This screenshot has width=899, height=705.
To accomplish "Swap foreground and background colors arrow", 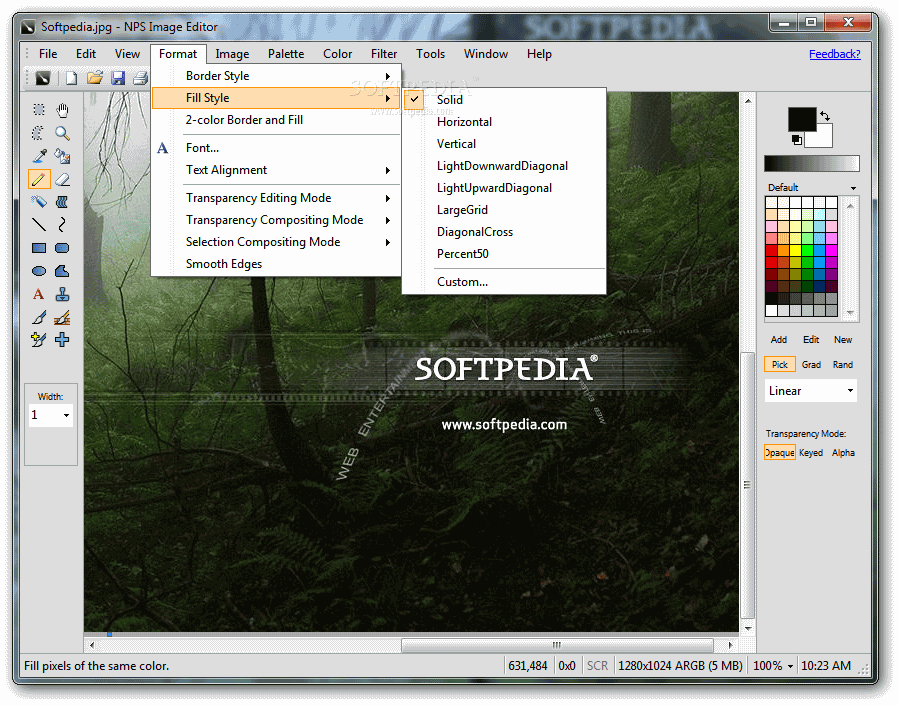I will click(824, 116).
